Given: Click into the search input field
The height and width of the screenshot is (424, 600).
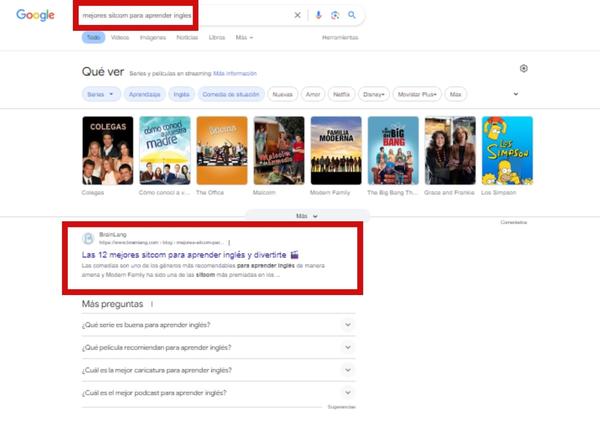Looking at the screenshot, I should (180, 16).
